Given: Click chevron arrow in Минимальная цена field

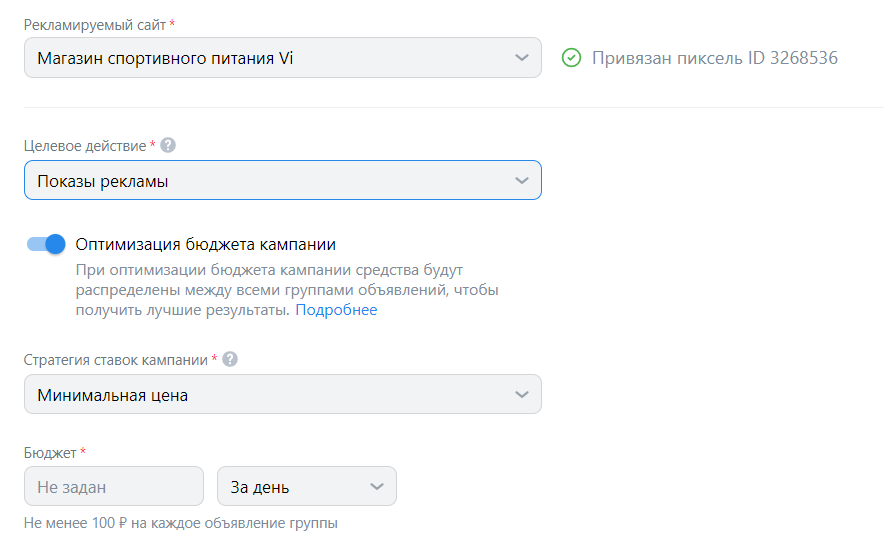Looking at the screenshot, I should [x=521, y=395].
